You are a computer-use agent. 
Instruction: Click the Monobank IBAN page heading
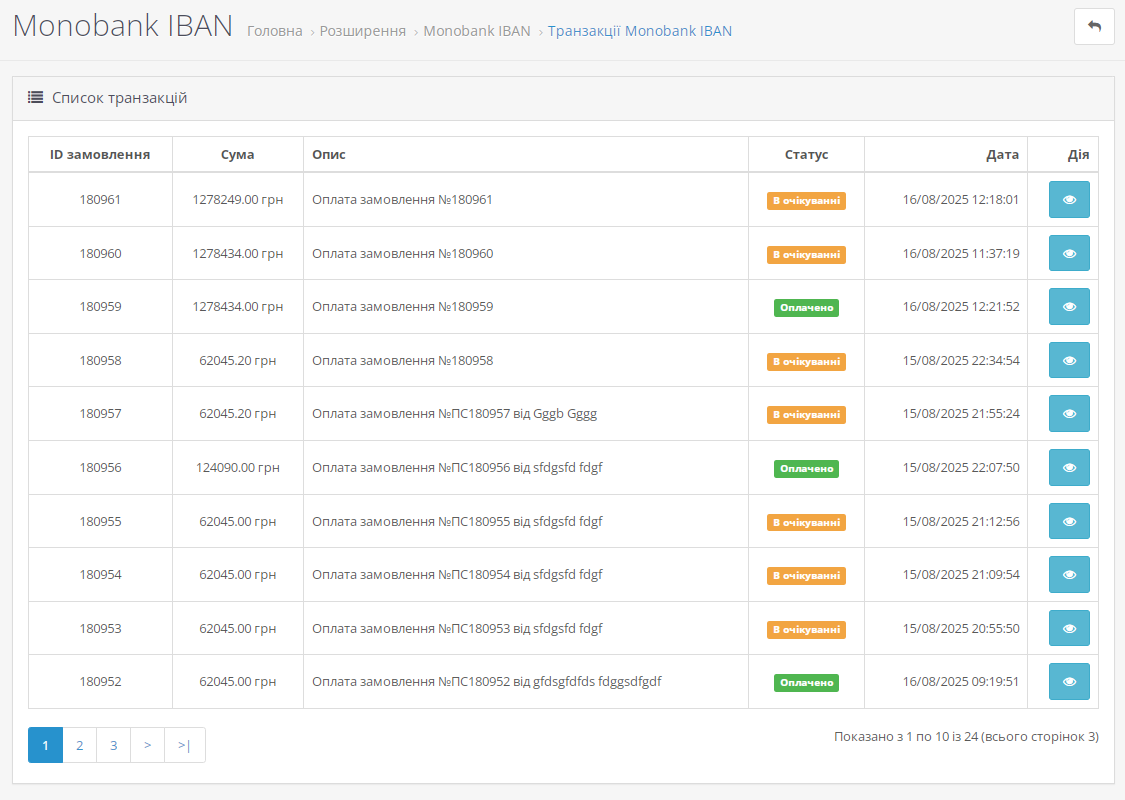click(x=123, y=26)
